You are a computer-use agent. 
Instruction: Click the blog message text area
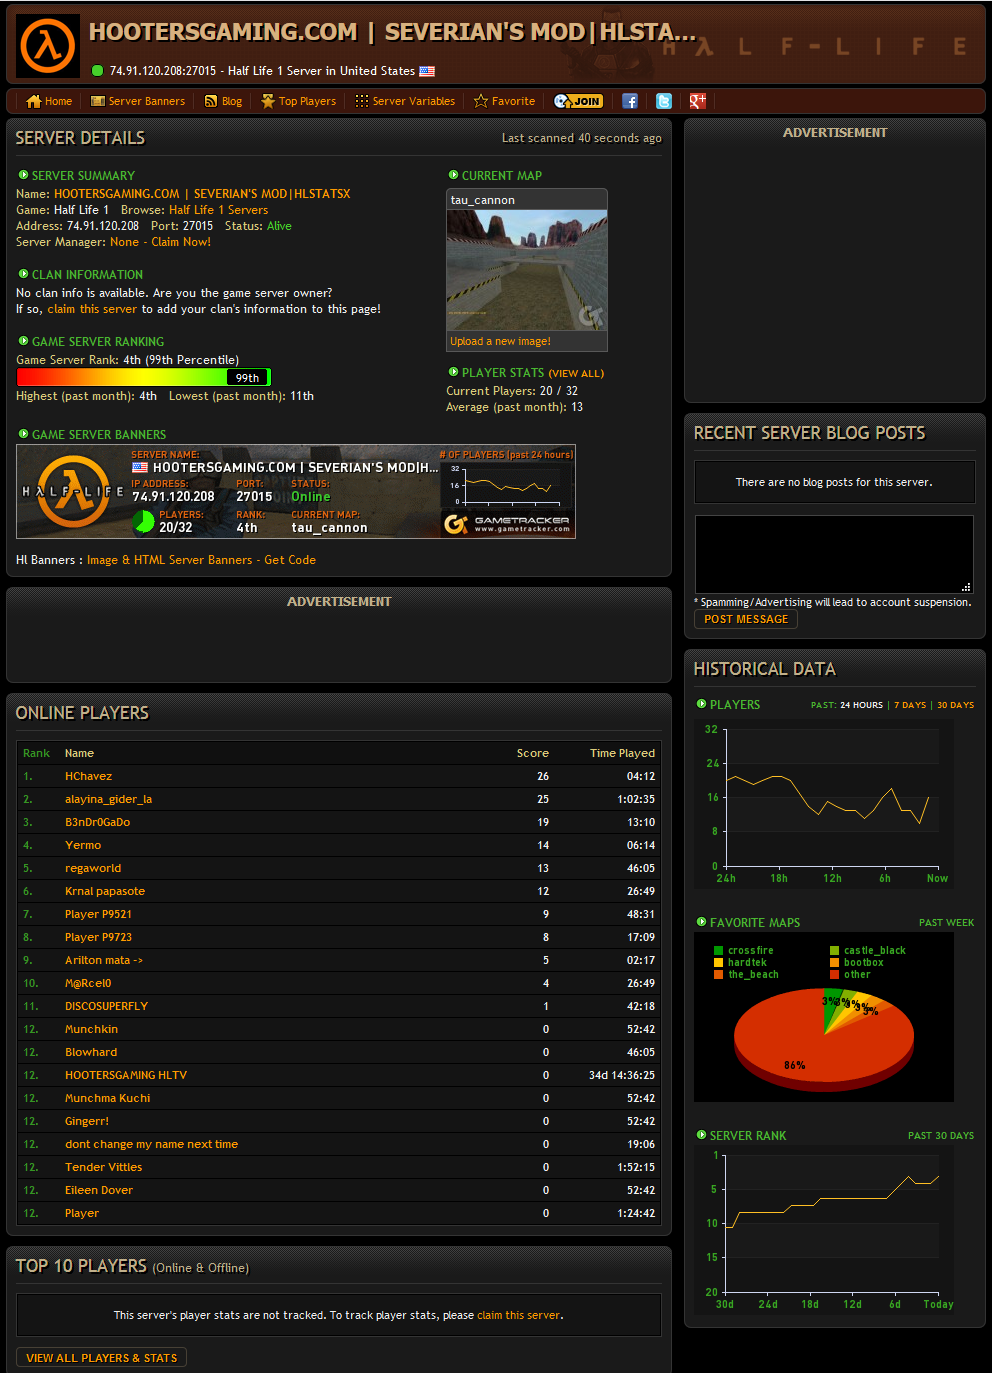[833, 554]
